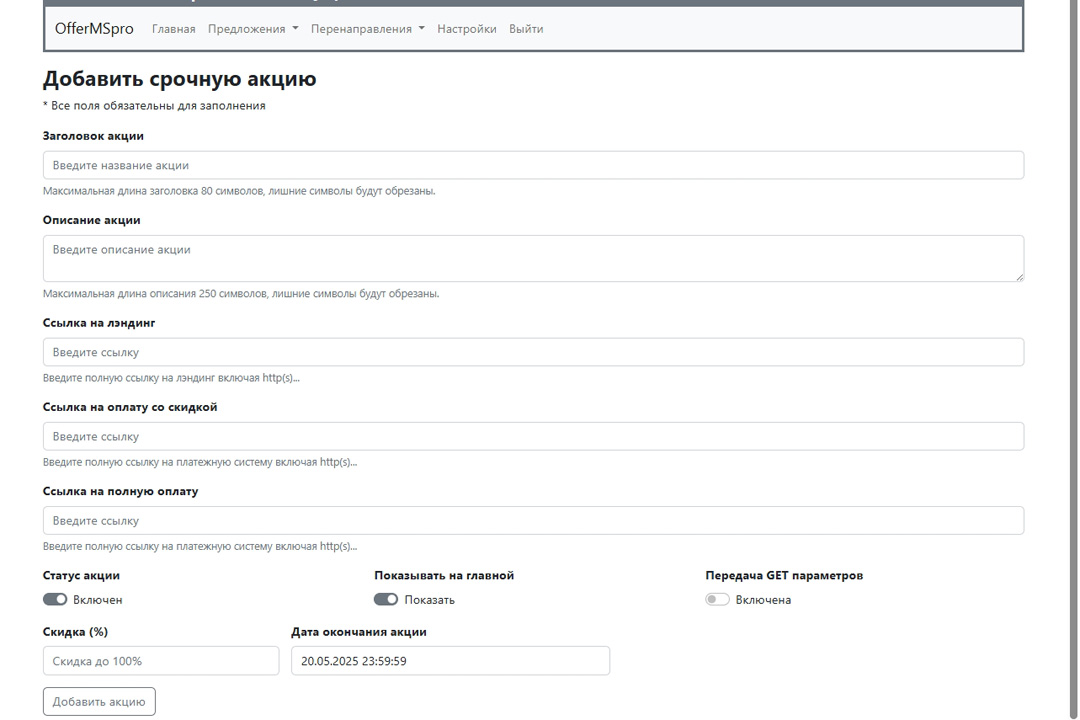1080x720 pixels.
Task: Toggle the Показывать на главной switch
Action: 386,599
